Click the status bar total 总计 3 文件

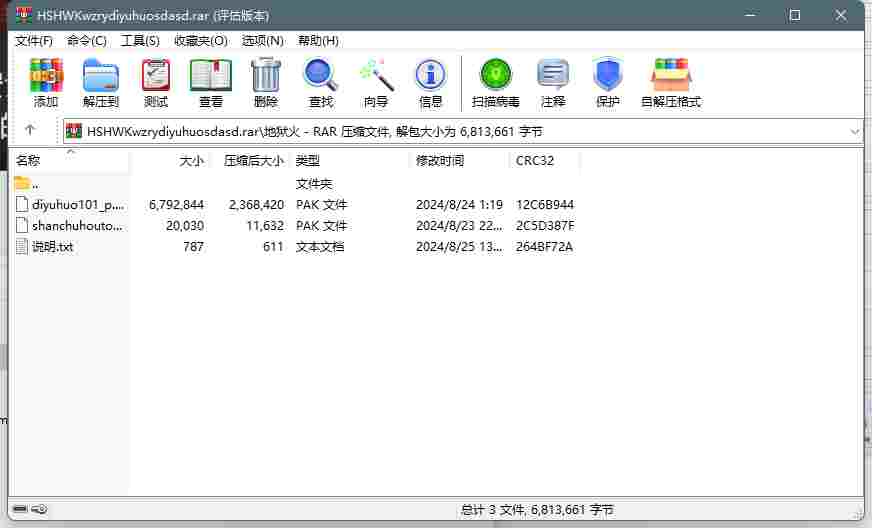pyautogui.click(x=537, y=509)
